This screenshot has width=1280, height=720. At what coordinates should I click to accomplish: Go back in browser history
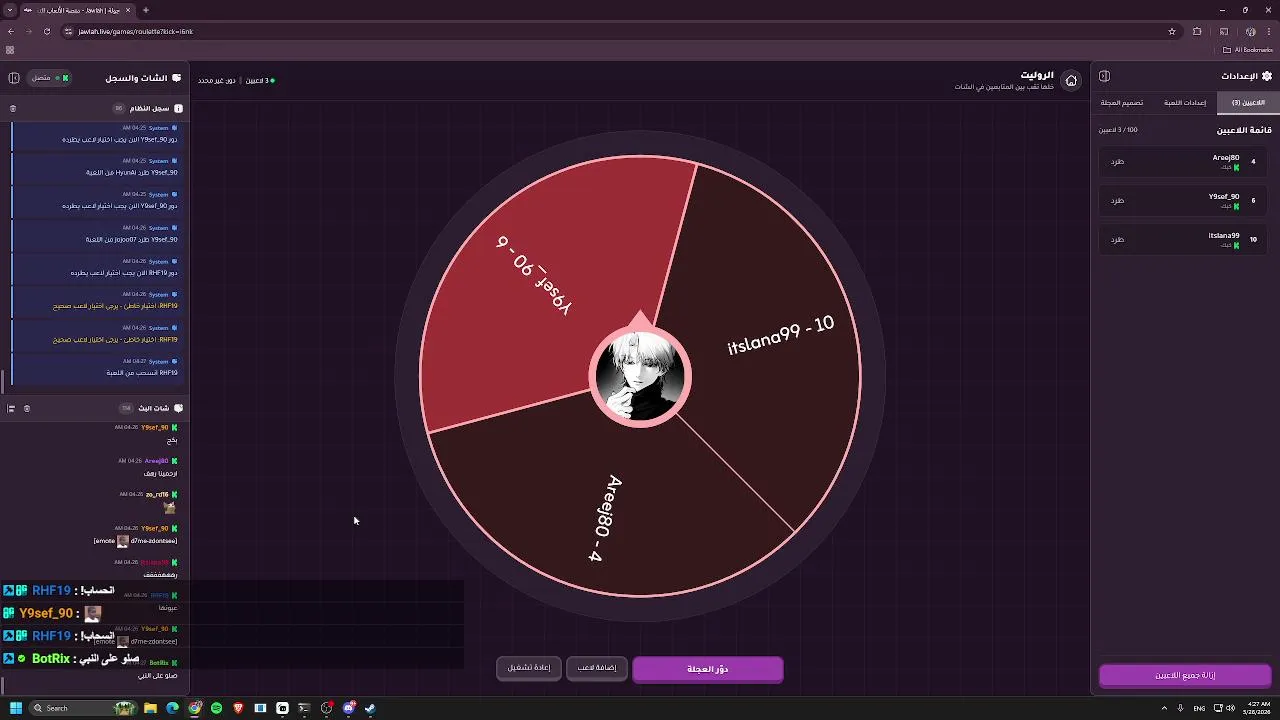point(11,31)
